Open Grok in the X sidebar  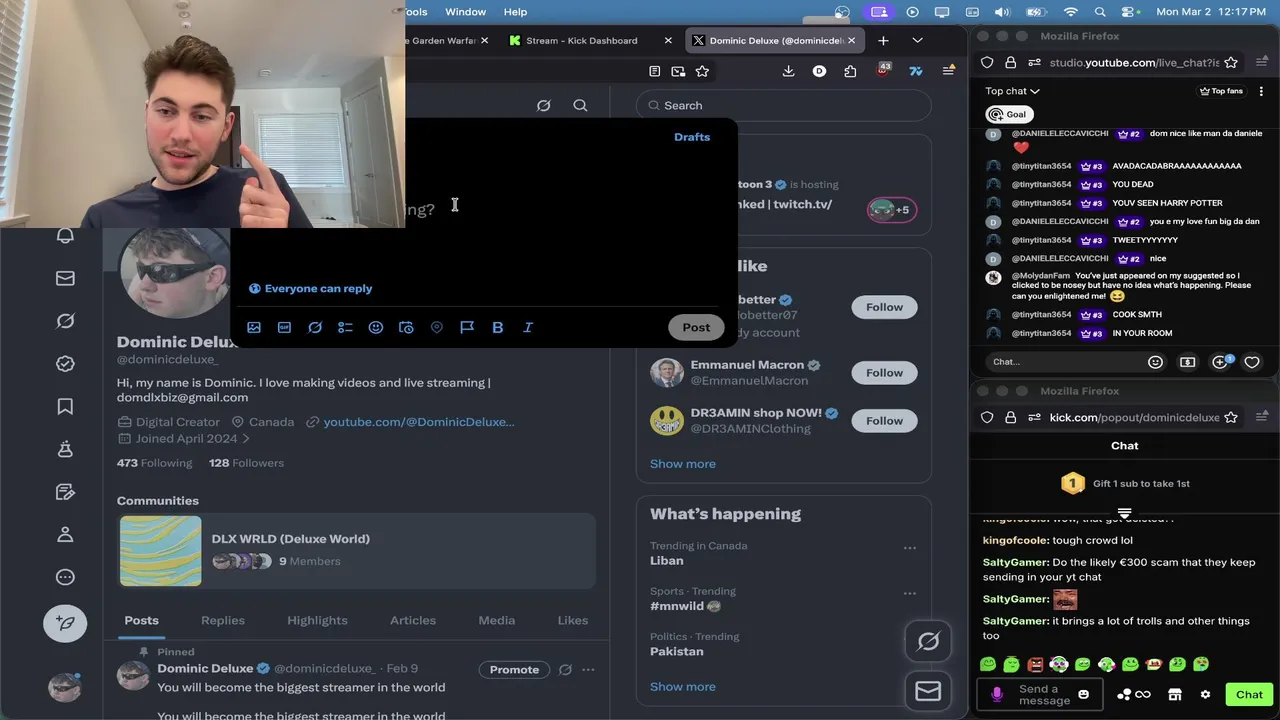click(65, 321)
